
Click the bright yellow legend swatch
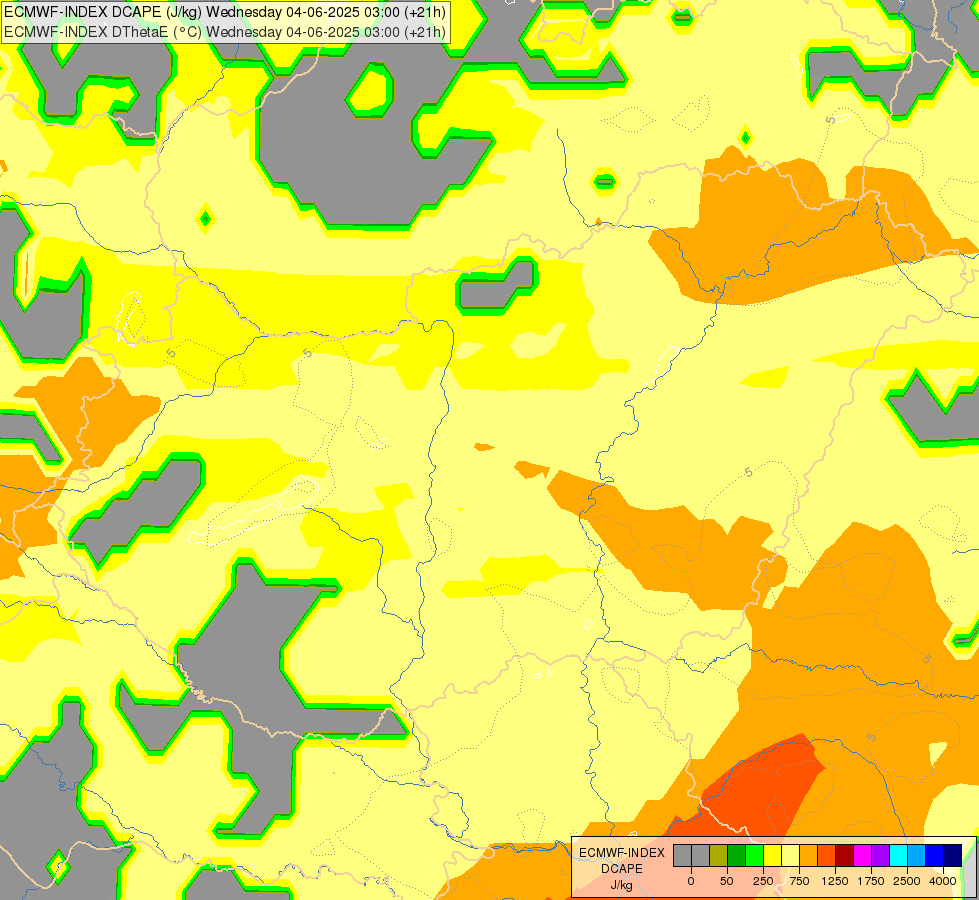point(772,855)
